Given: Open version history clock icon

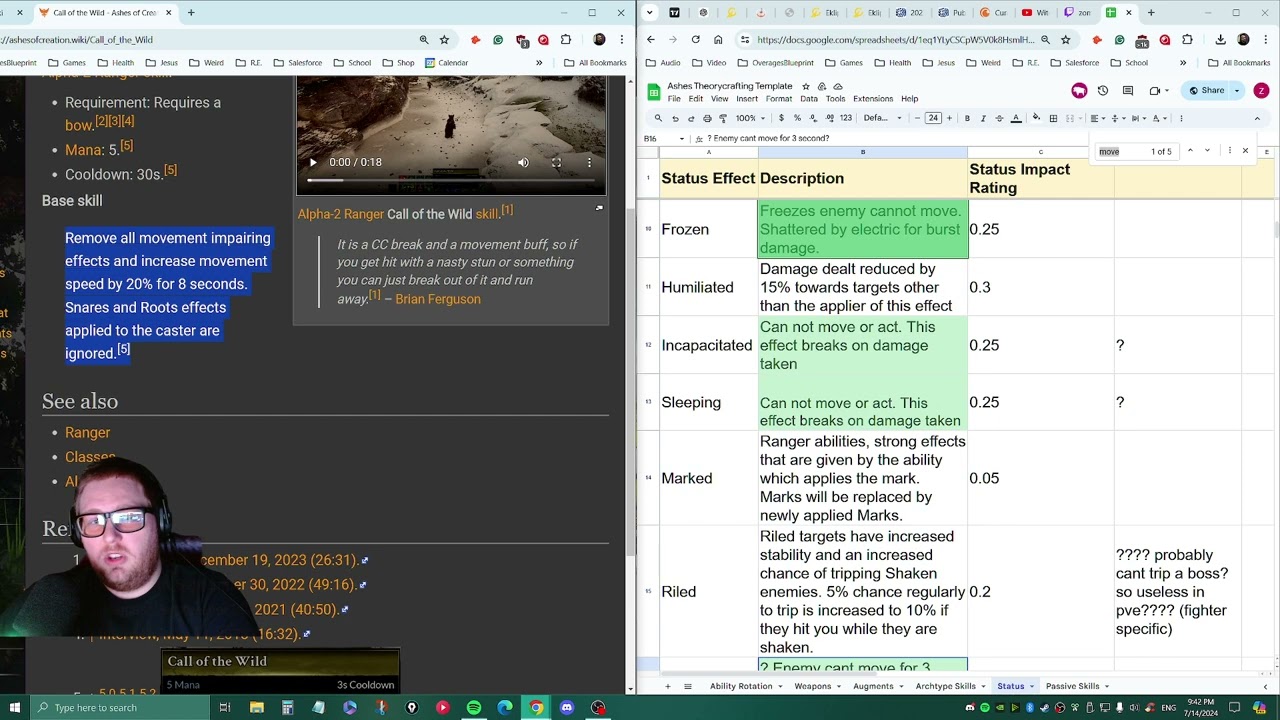Looking at the screenshot, I should pyautogui.click(x=1103, y=90).
